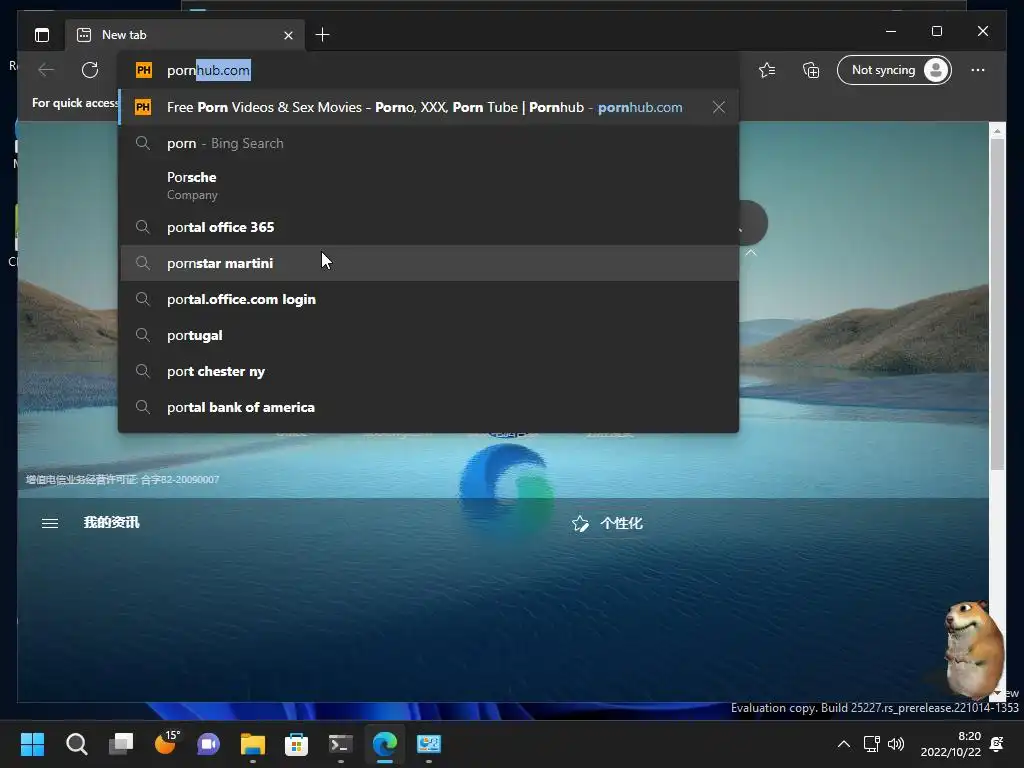Image resolution: width=1024 pixels, height=768 pixels.
Task: Click inside the address bar text field
Action: click(x=428, y=70)
